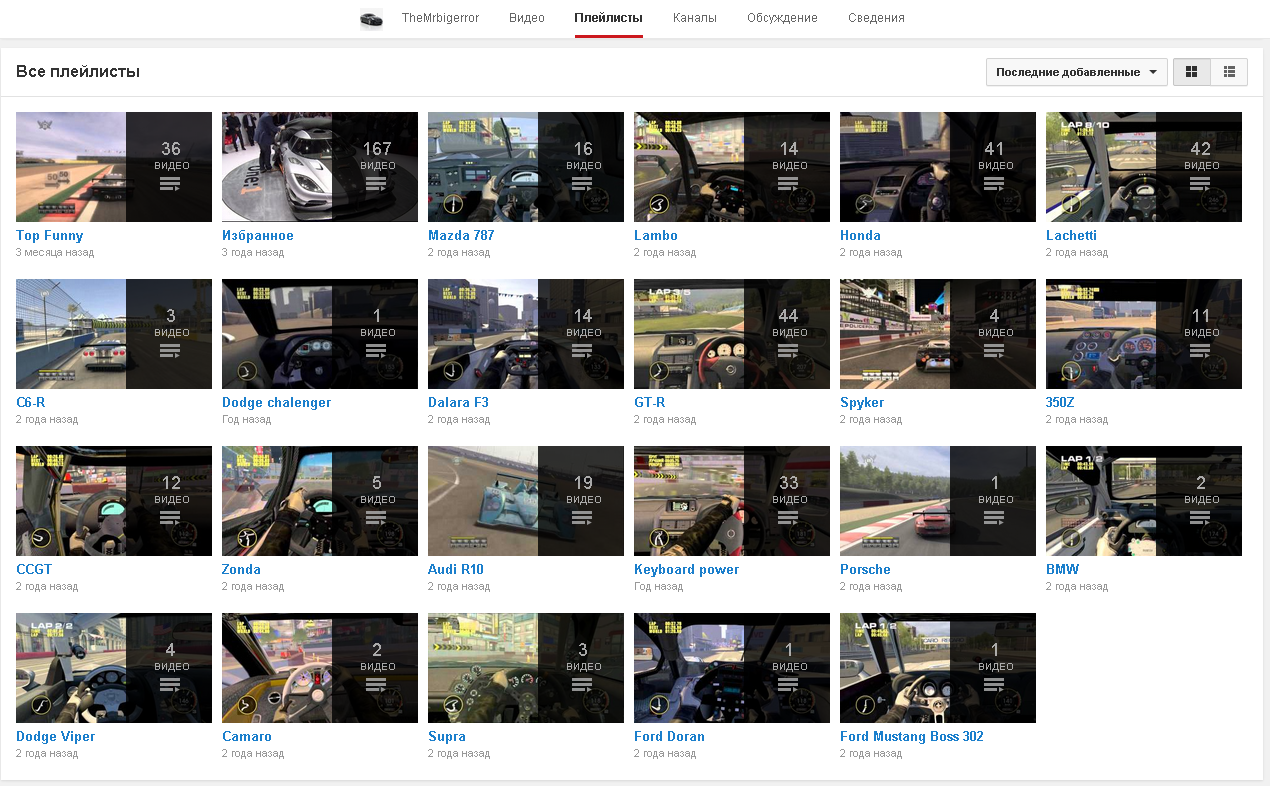Open the CCGT playlist title
This screenshot has height=786, width=1270.
[x=34, y=570]
